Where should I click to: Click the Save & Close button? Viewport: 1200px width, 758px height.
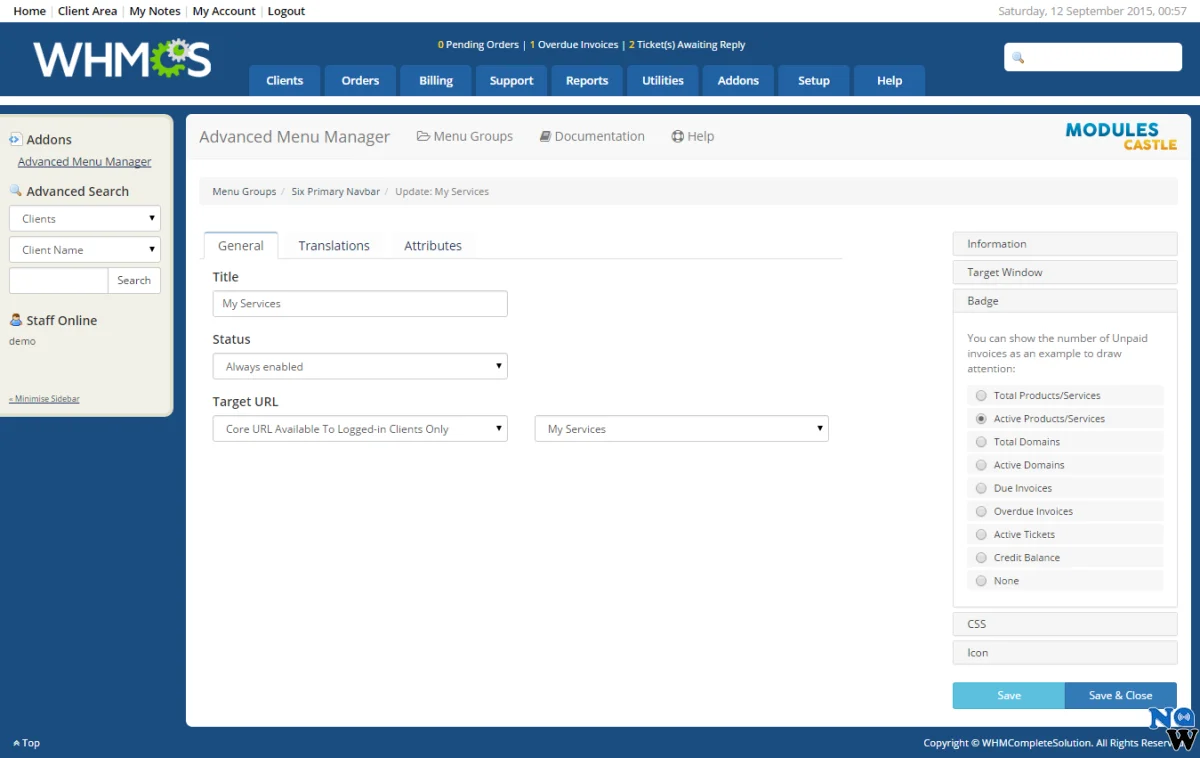point(1120,696)
